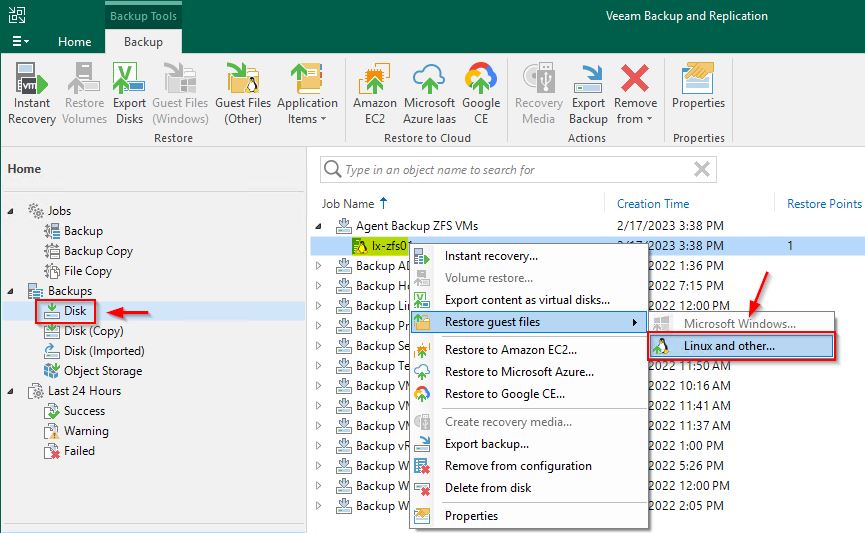Expand the Backup row dated 7:15 PM
This screenshot has height=533, width=865.
coord(318,286)
